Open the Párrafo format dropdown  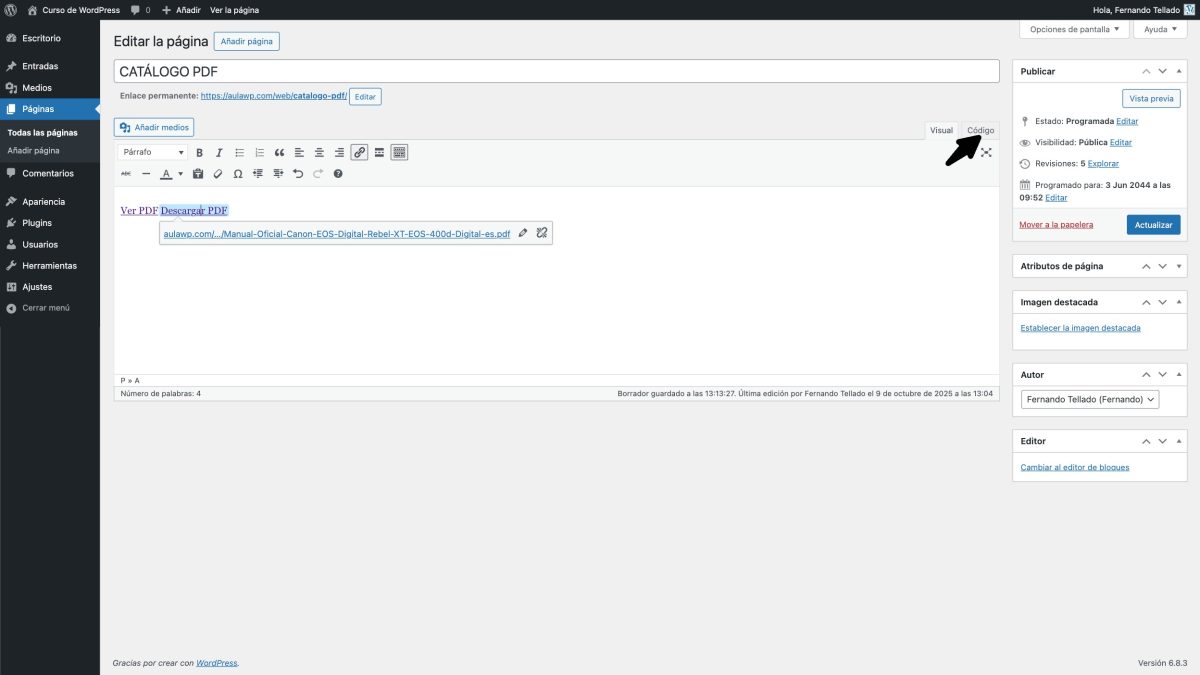(x=153, y=153)
